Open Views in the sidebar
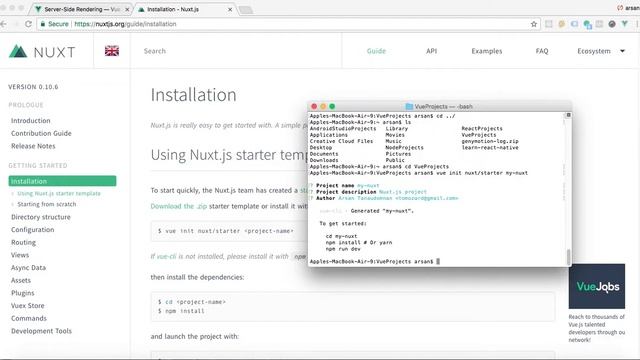 point(20,255)
